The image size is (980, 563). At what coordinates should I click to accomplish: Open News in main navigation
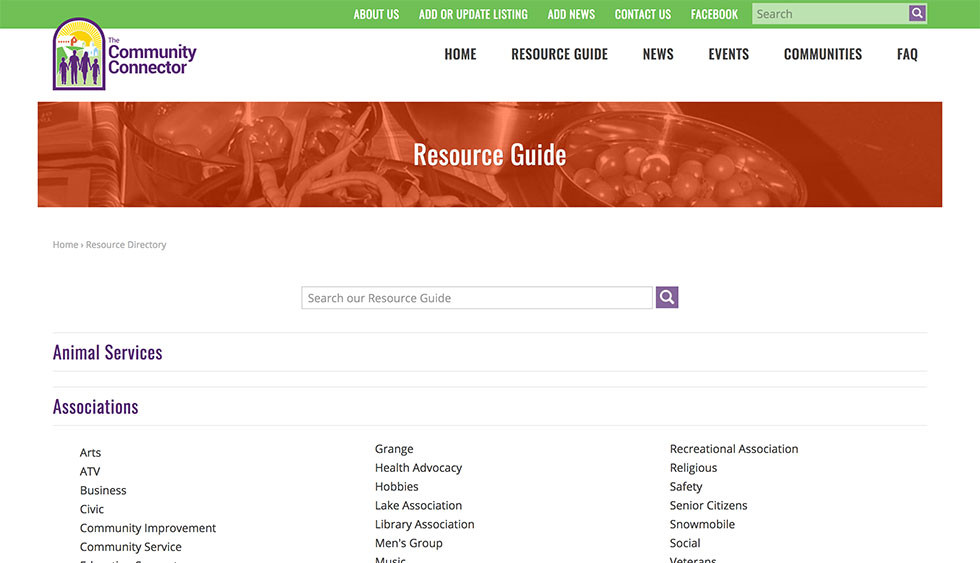click(x=658, y=54)
